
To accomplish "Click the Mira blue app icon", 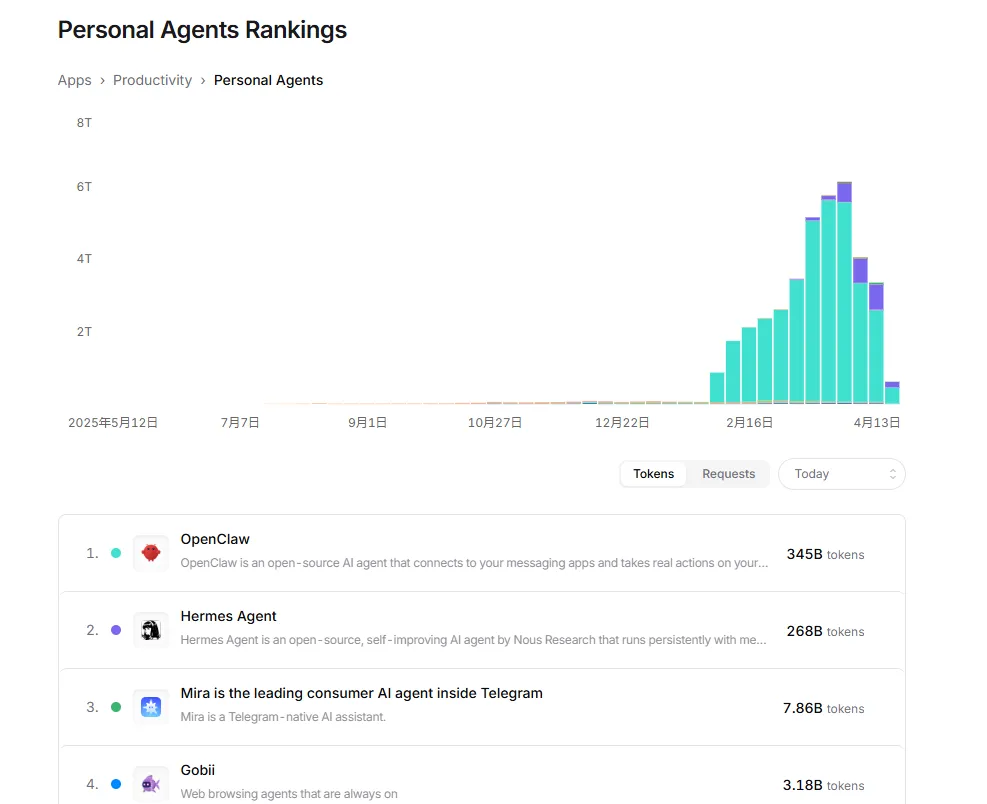I will pyautogui.click(x=151, y=707).
